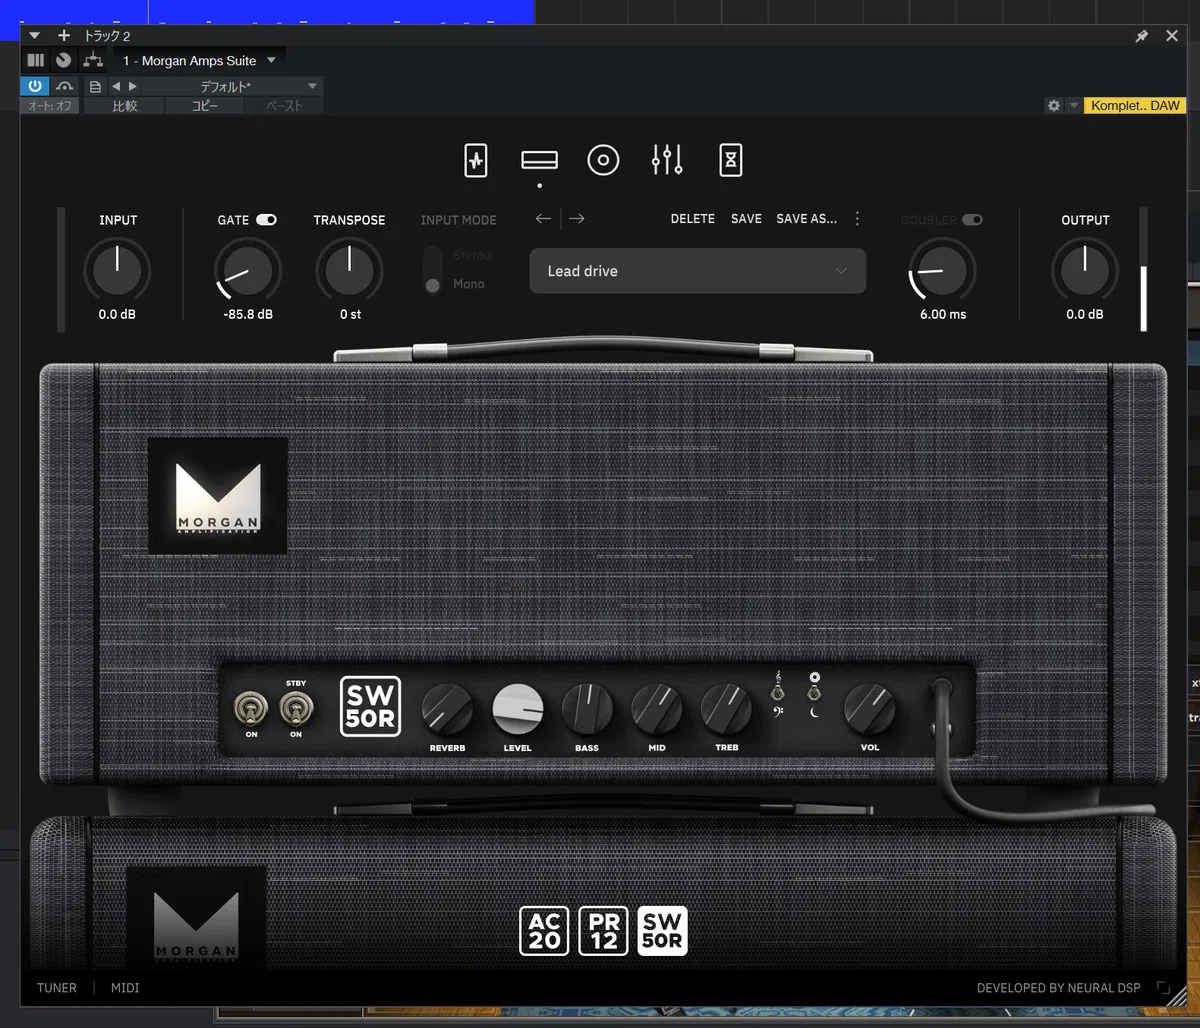Click SAVE AS... preset

(807, 219)
